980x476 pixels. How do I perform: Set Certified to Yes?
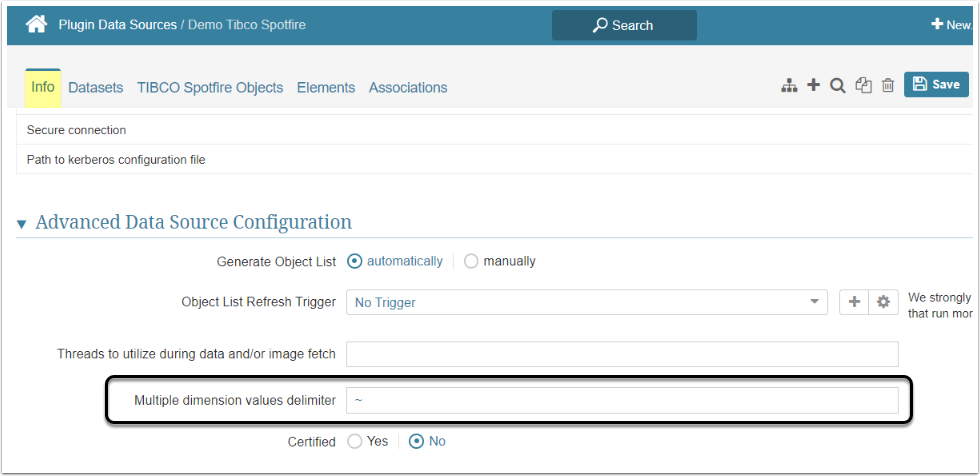point(355,441)
